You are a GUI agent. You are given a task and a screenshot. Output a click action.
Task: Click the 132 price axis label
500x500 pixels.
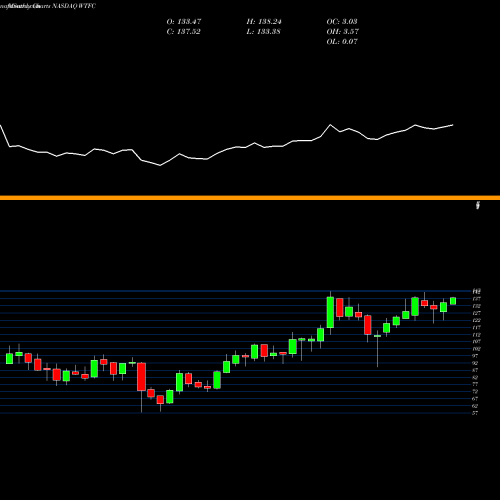coord(476,306)
